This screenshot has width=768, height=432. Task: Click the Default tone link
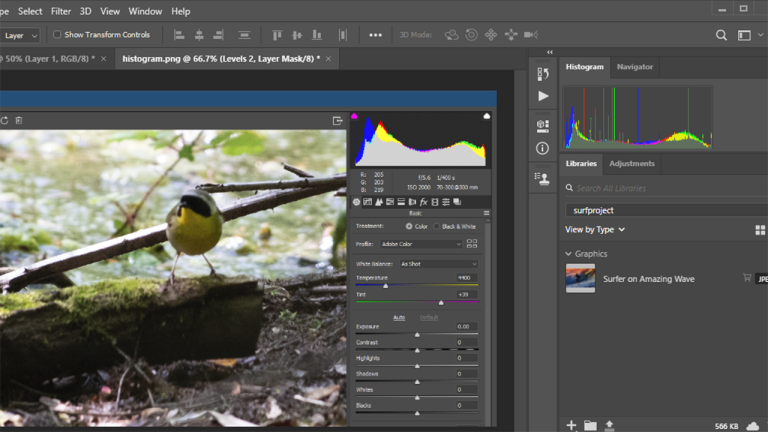tap(429, 317)
